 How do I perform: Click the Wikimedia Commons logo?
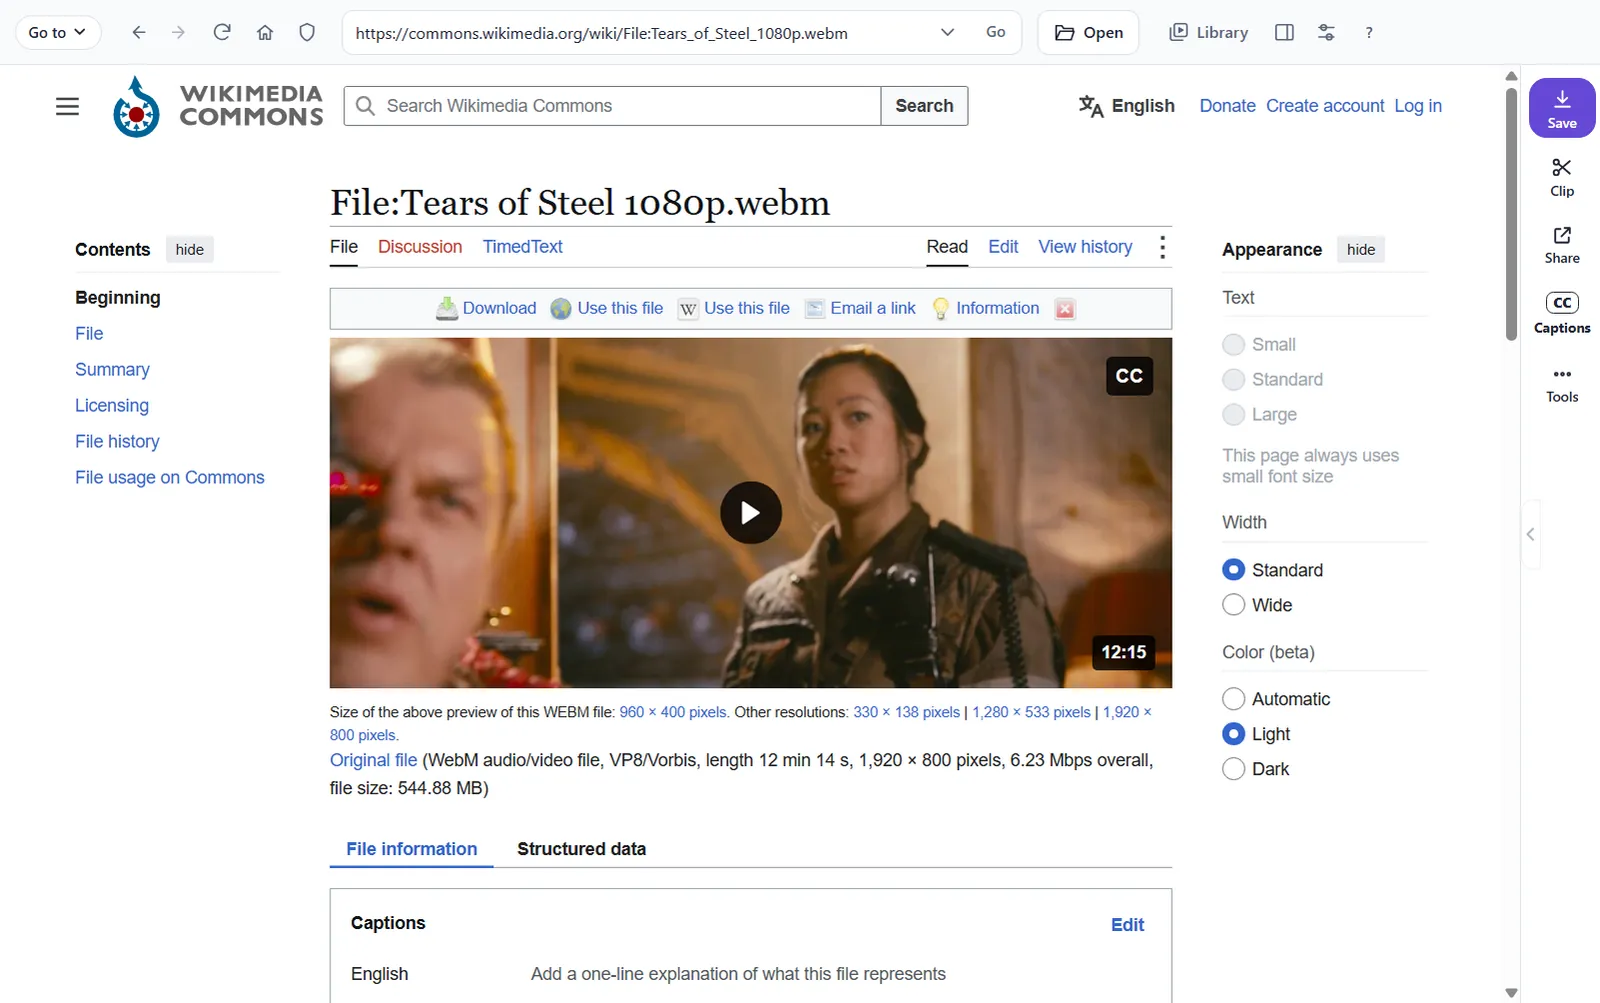pos(219,106)
